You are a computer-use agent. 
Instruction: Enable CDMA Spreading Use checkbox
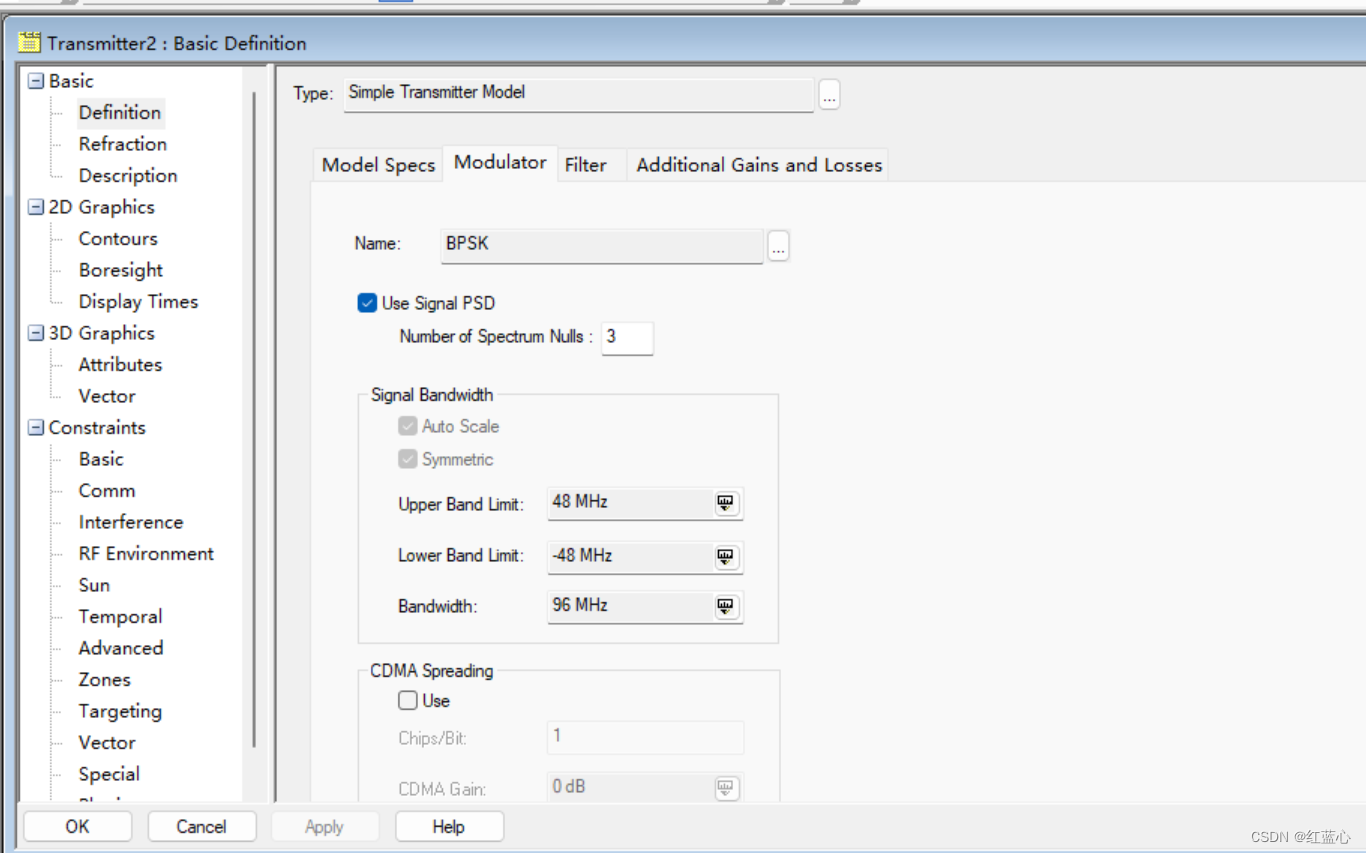(407, 700)
